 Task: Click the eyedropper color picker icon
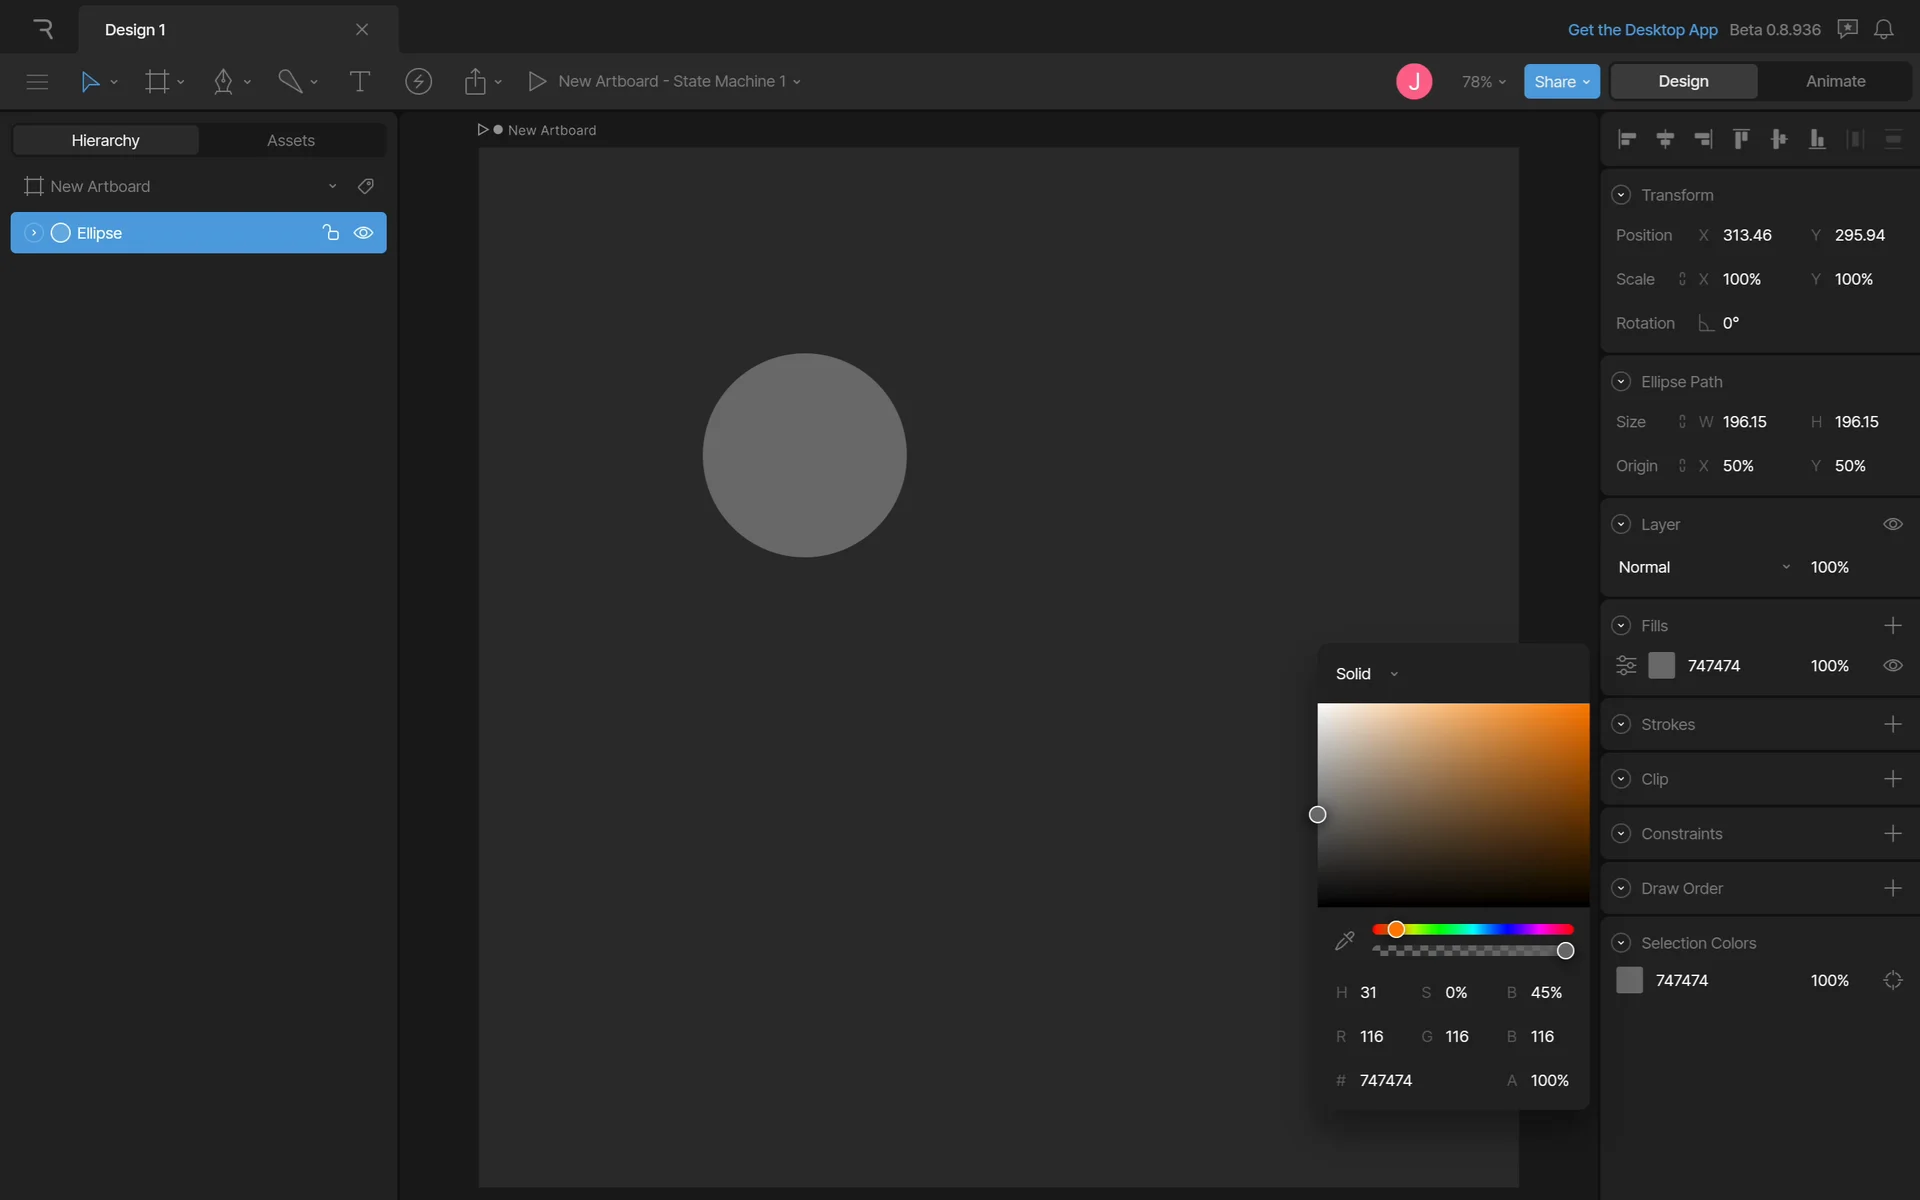click(x=1344, y=940)
